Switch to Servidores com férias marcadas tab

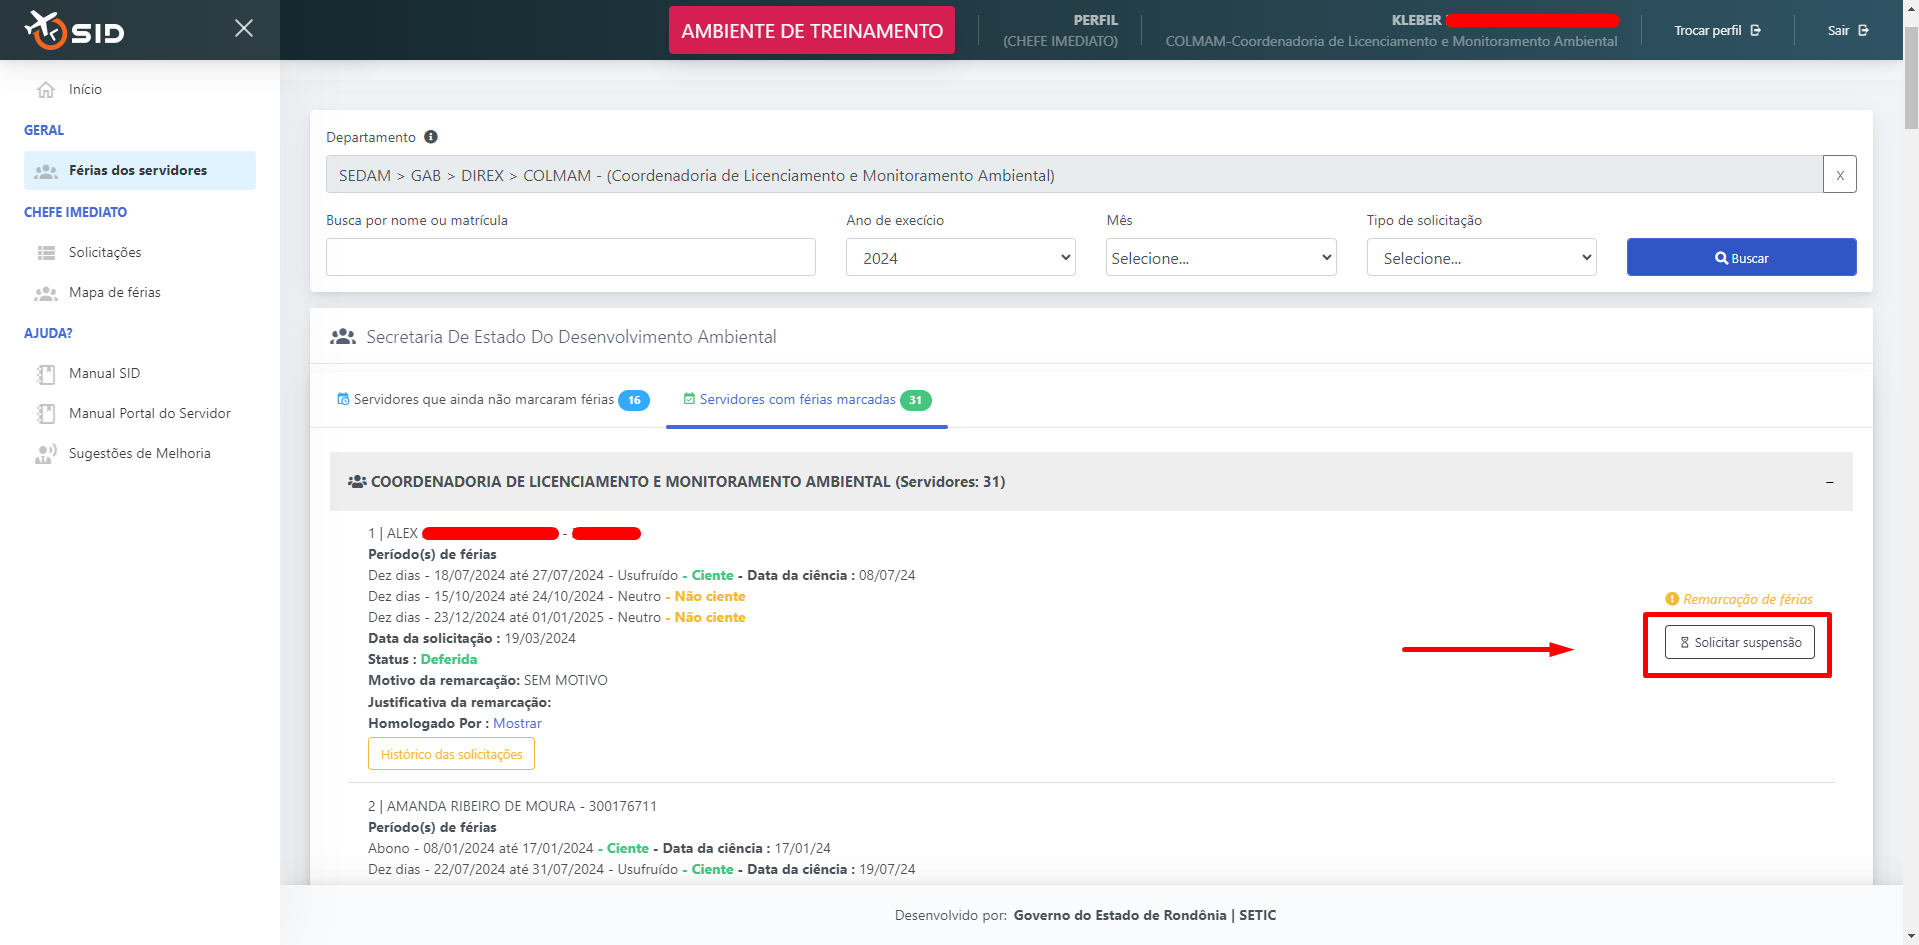pos(807,399)
